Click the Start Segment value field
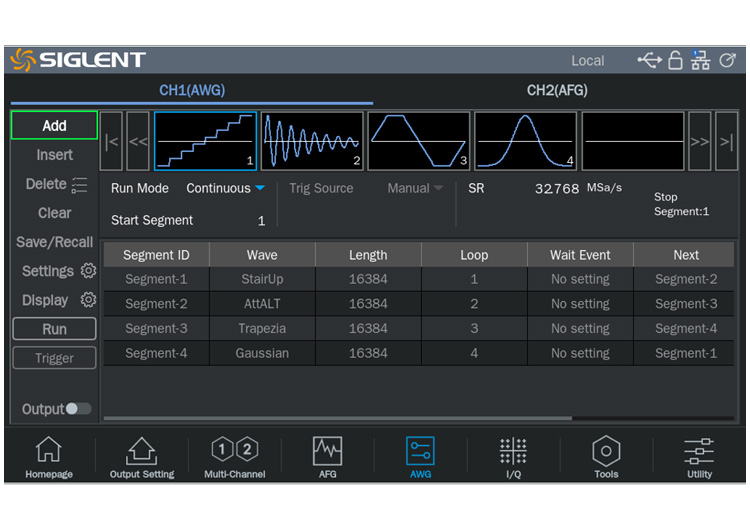This screenshot has height=530, width=750. (x=261, y=220)
